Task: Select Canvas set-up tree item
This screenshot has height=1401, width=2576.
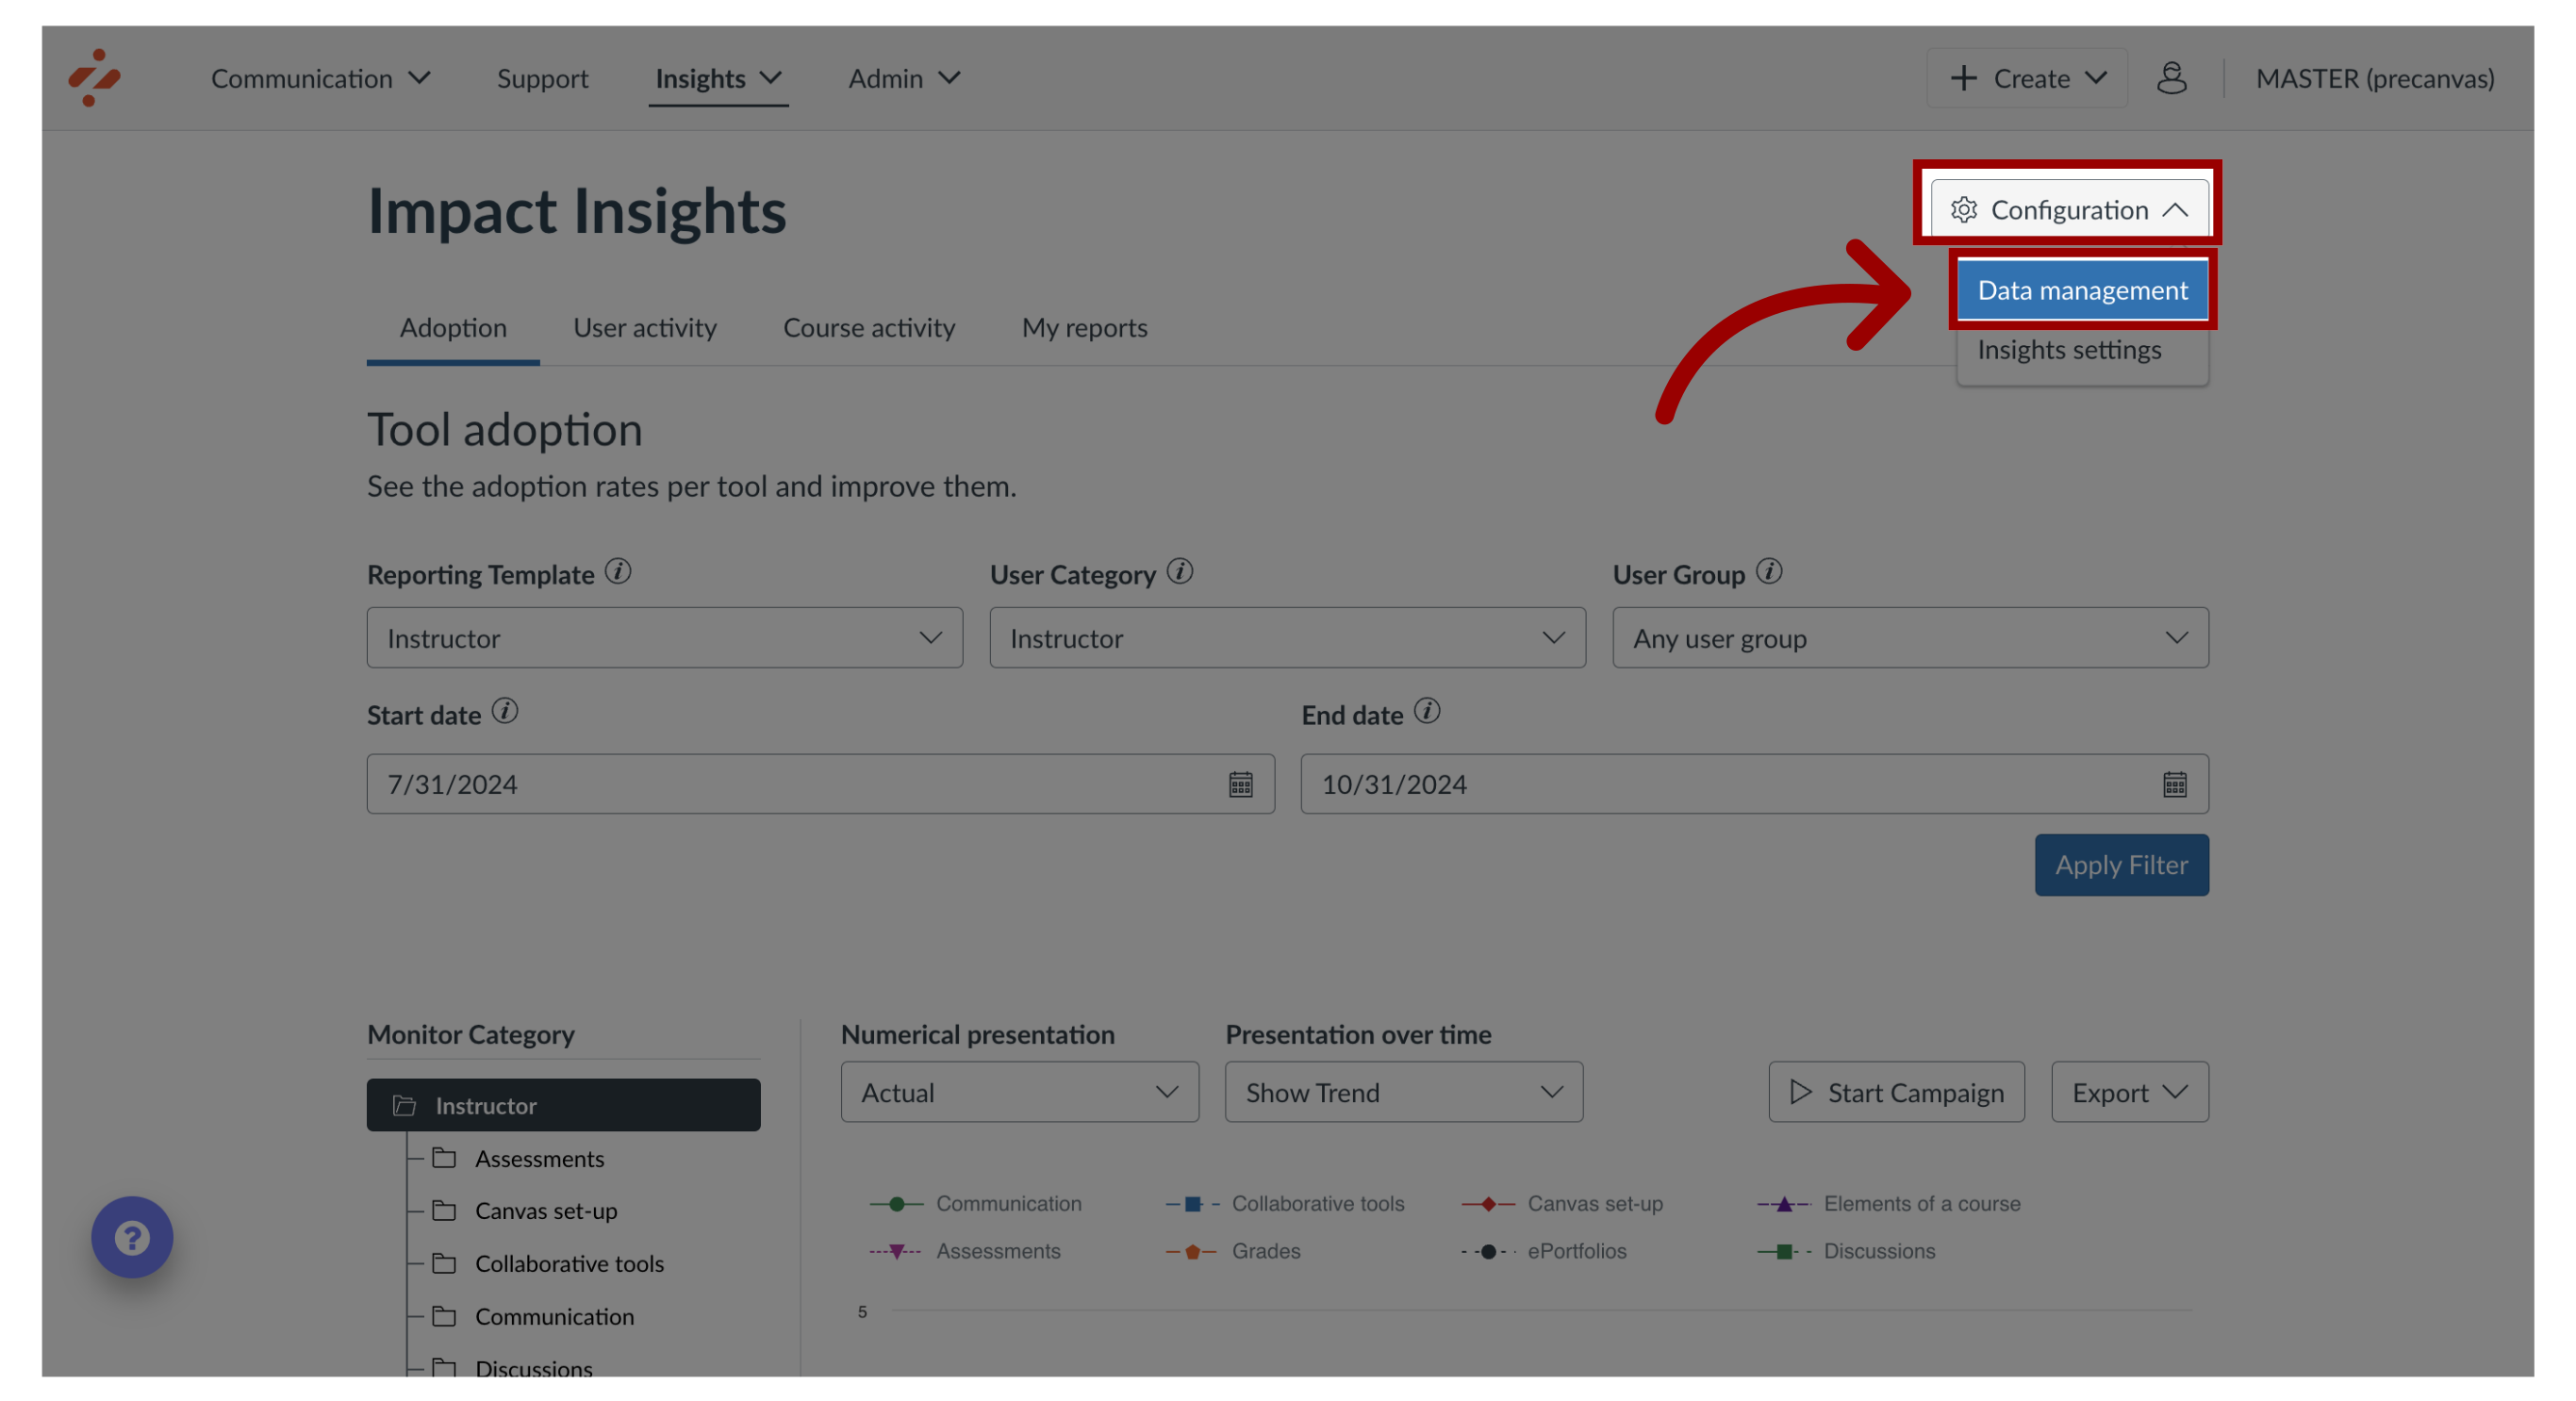Action: [546, 1210]
